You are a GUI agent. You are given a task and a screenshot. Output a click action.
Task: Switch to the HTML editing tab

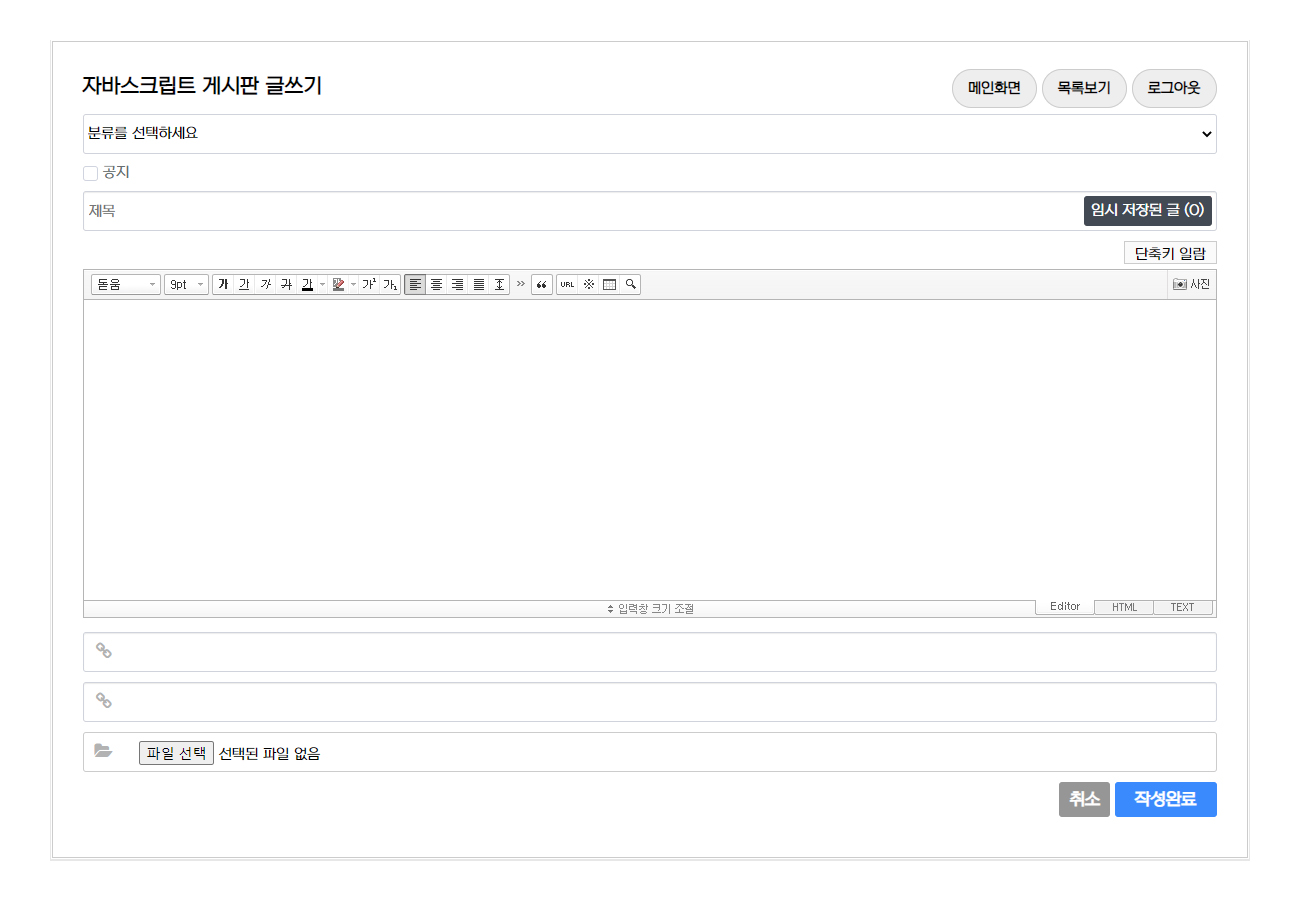pos(1124,607)
